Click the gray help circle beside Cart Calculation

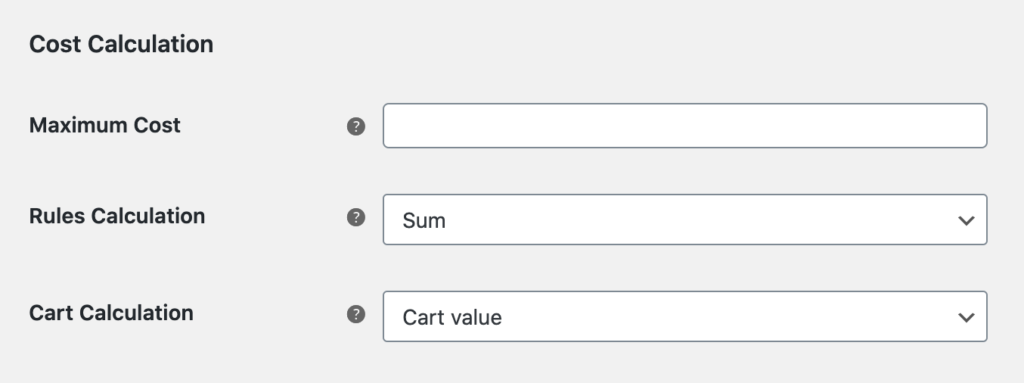(356, 314)
